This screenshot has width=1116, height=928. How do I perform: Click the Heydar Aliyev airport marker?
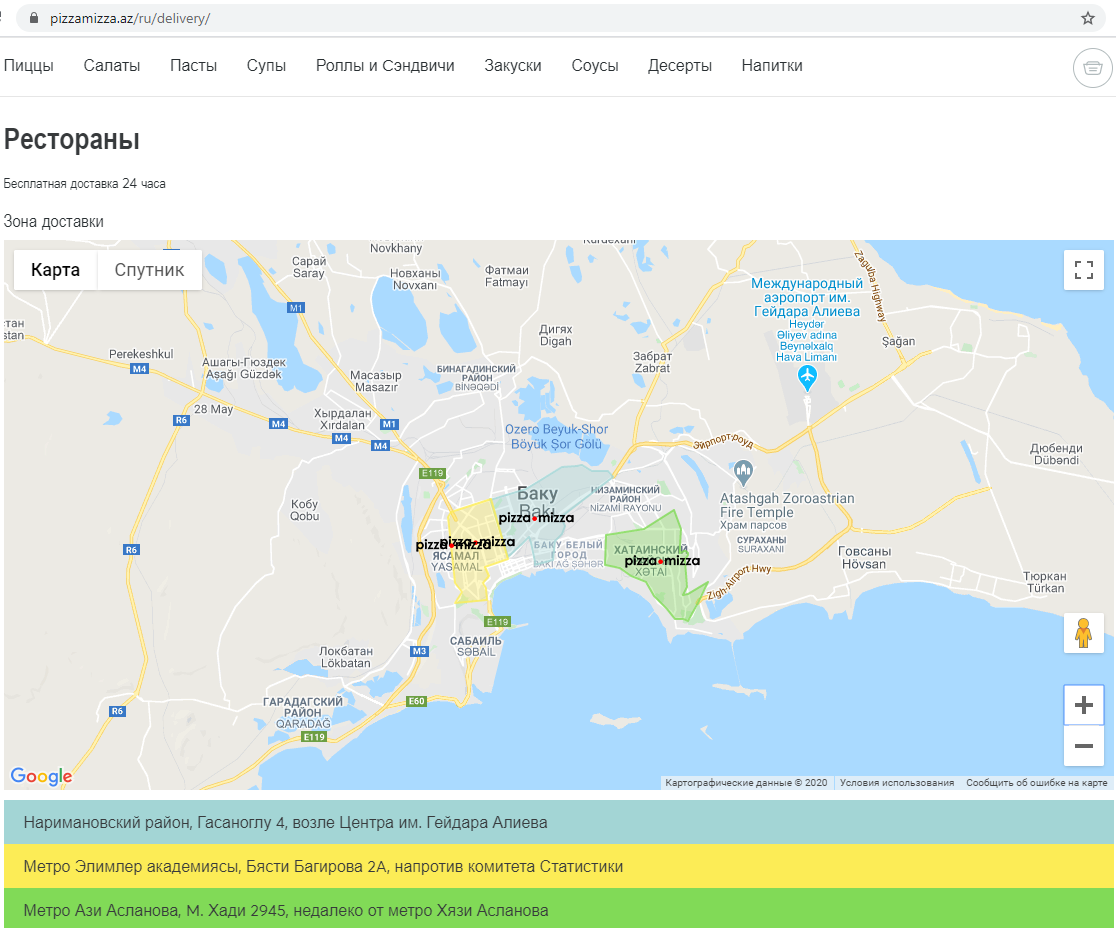point(807,376)
